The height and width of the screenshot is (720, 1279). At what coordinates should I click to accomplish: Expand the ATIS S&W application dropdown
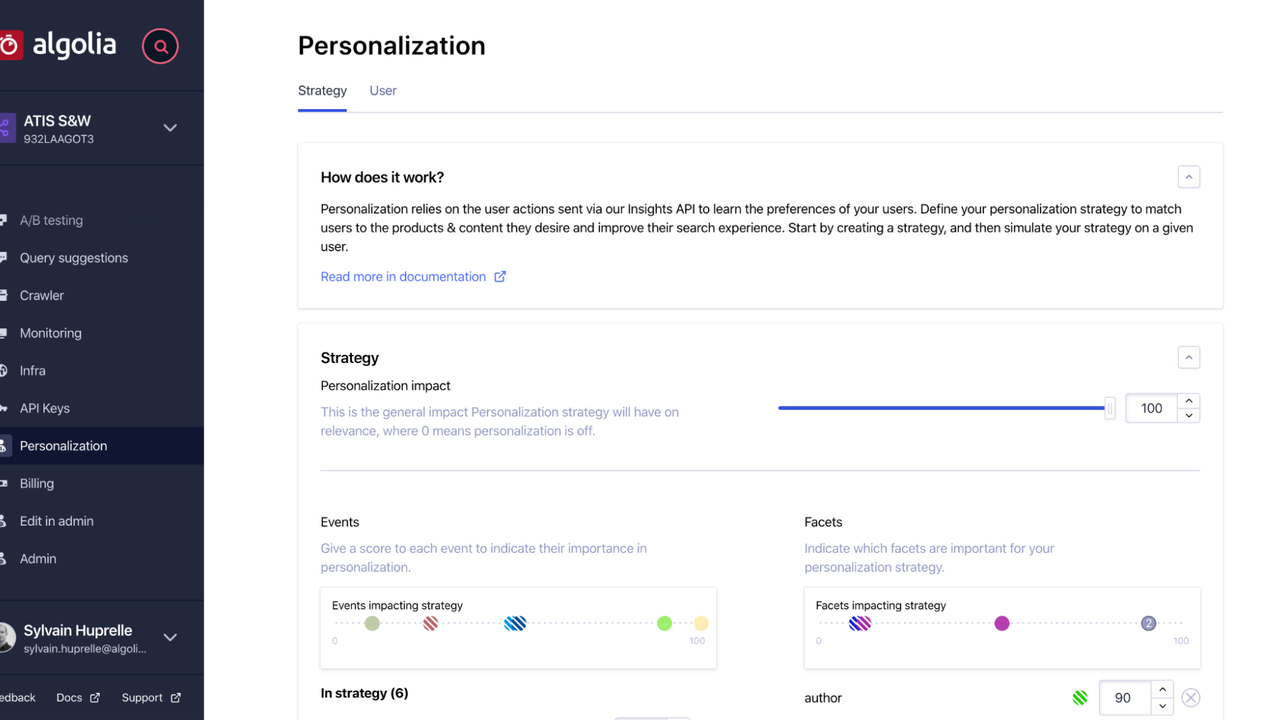[x=170, y=128]
